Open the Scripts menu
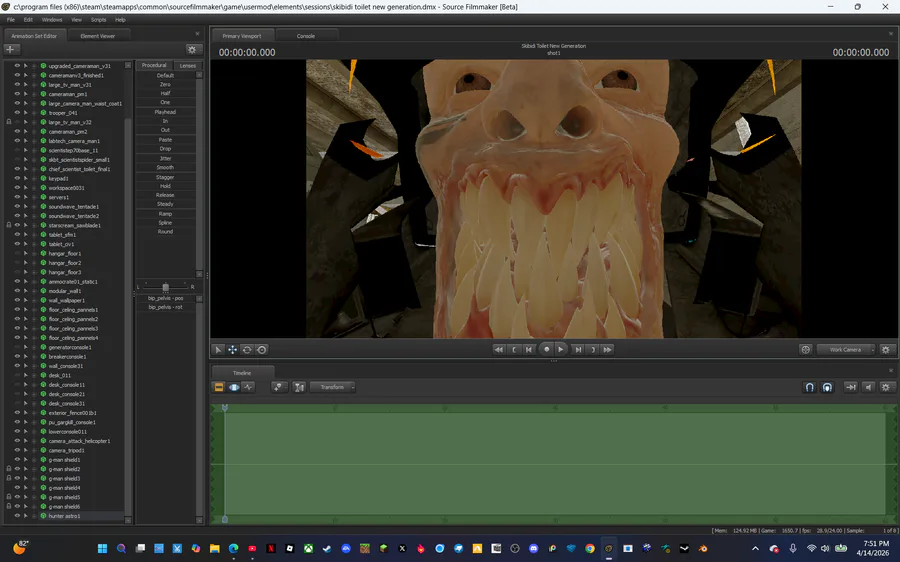This screenshot has height=562, width=900. coord(98,19)
